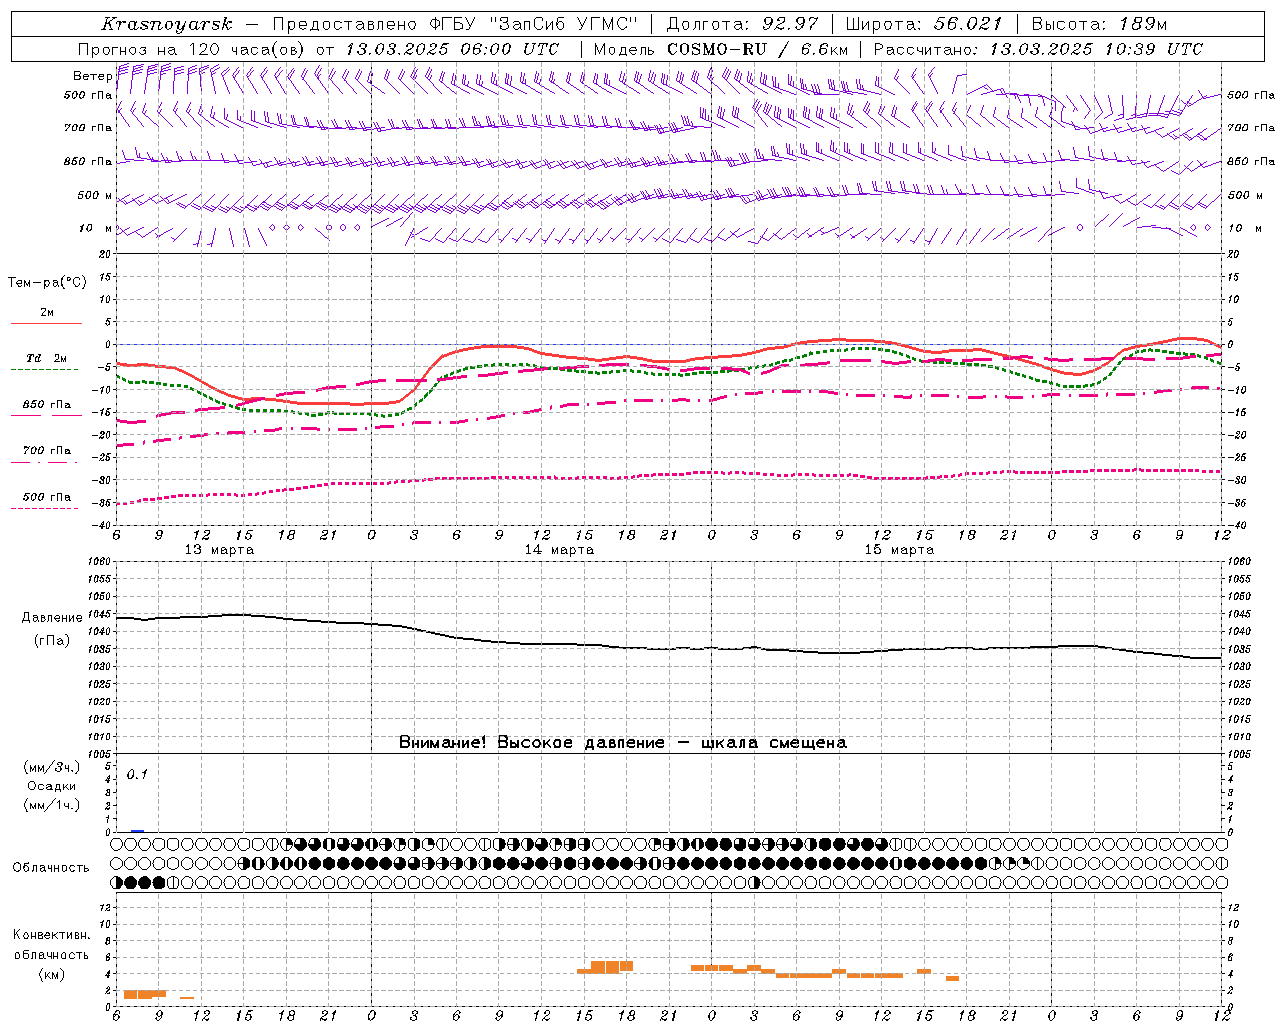1280x1024 pixels.
Task: Click the Долгота: 92.97 value
Action: pos(742,24)
